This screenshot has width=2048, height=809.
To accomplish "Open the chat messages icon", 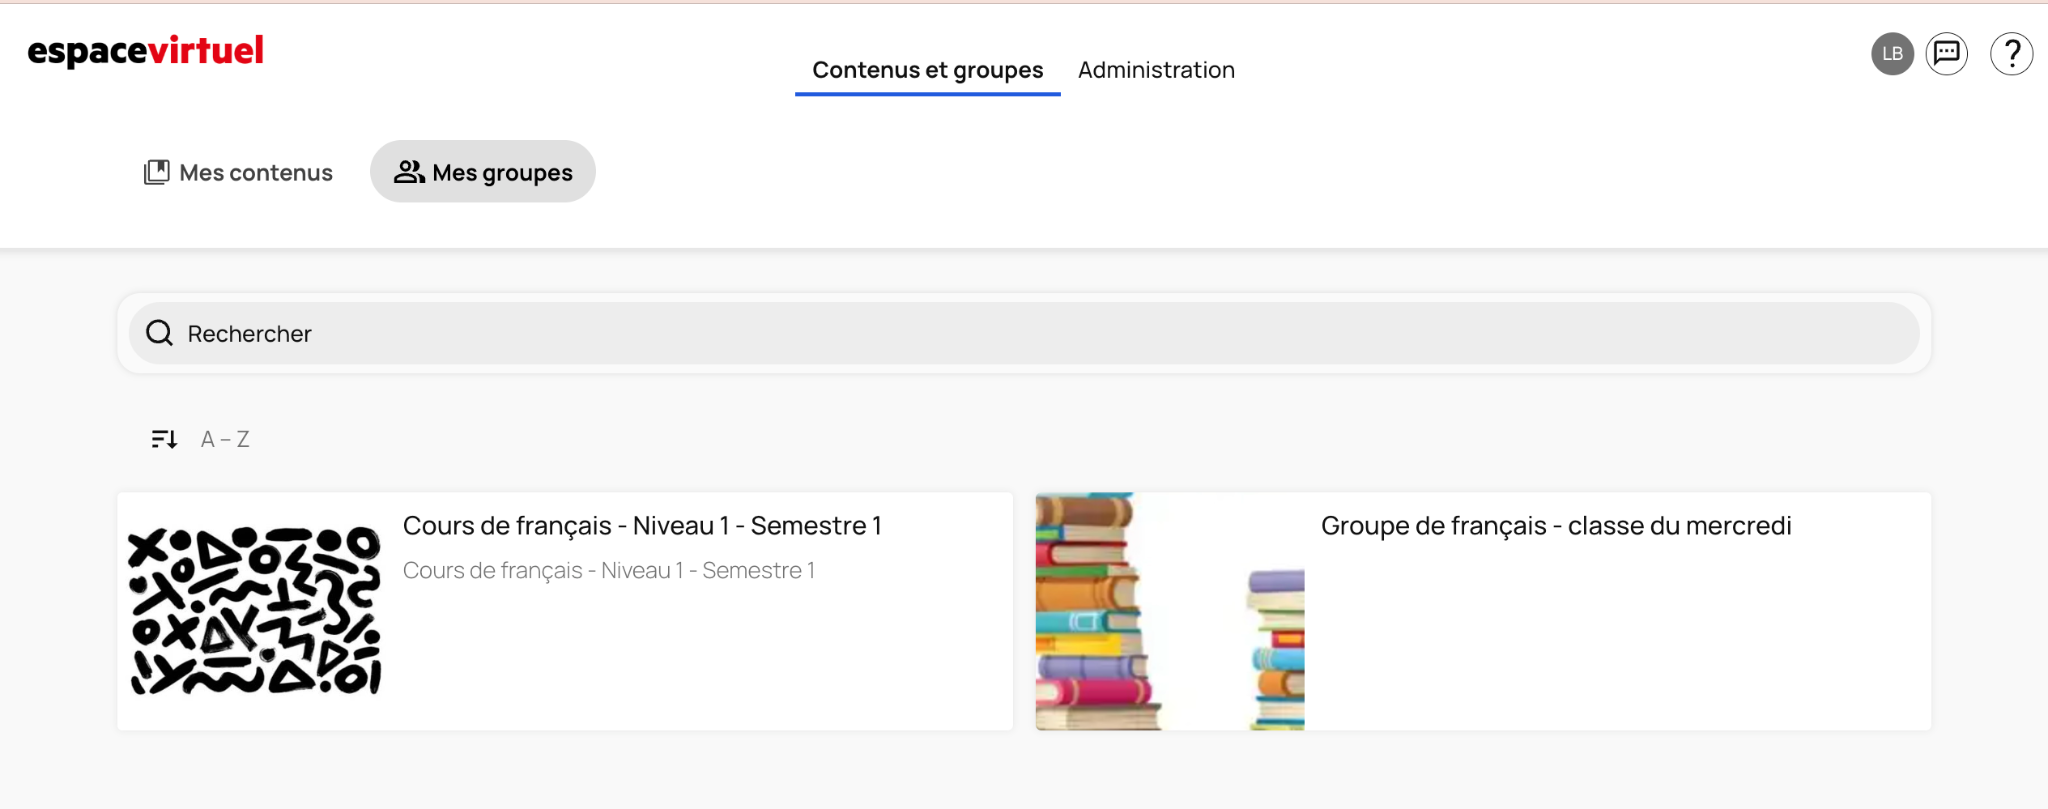I will click(x=1947, y=54).
